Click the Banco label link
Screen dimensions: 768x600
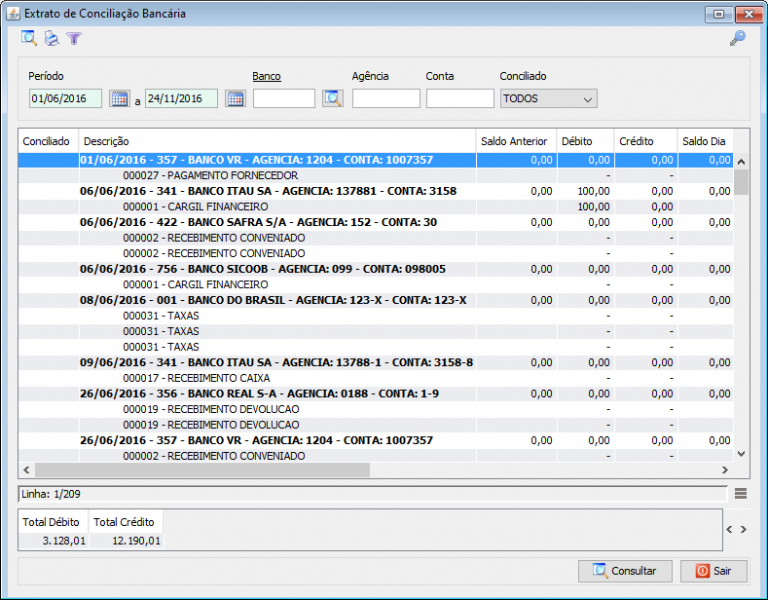point(266,76)
